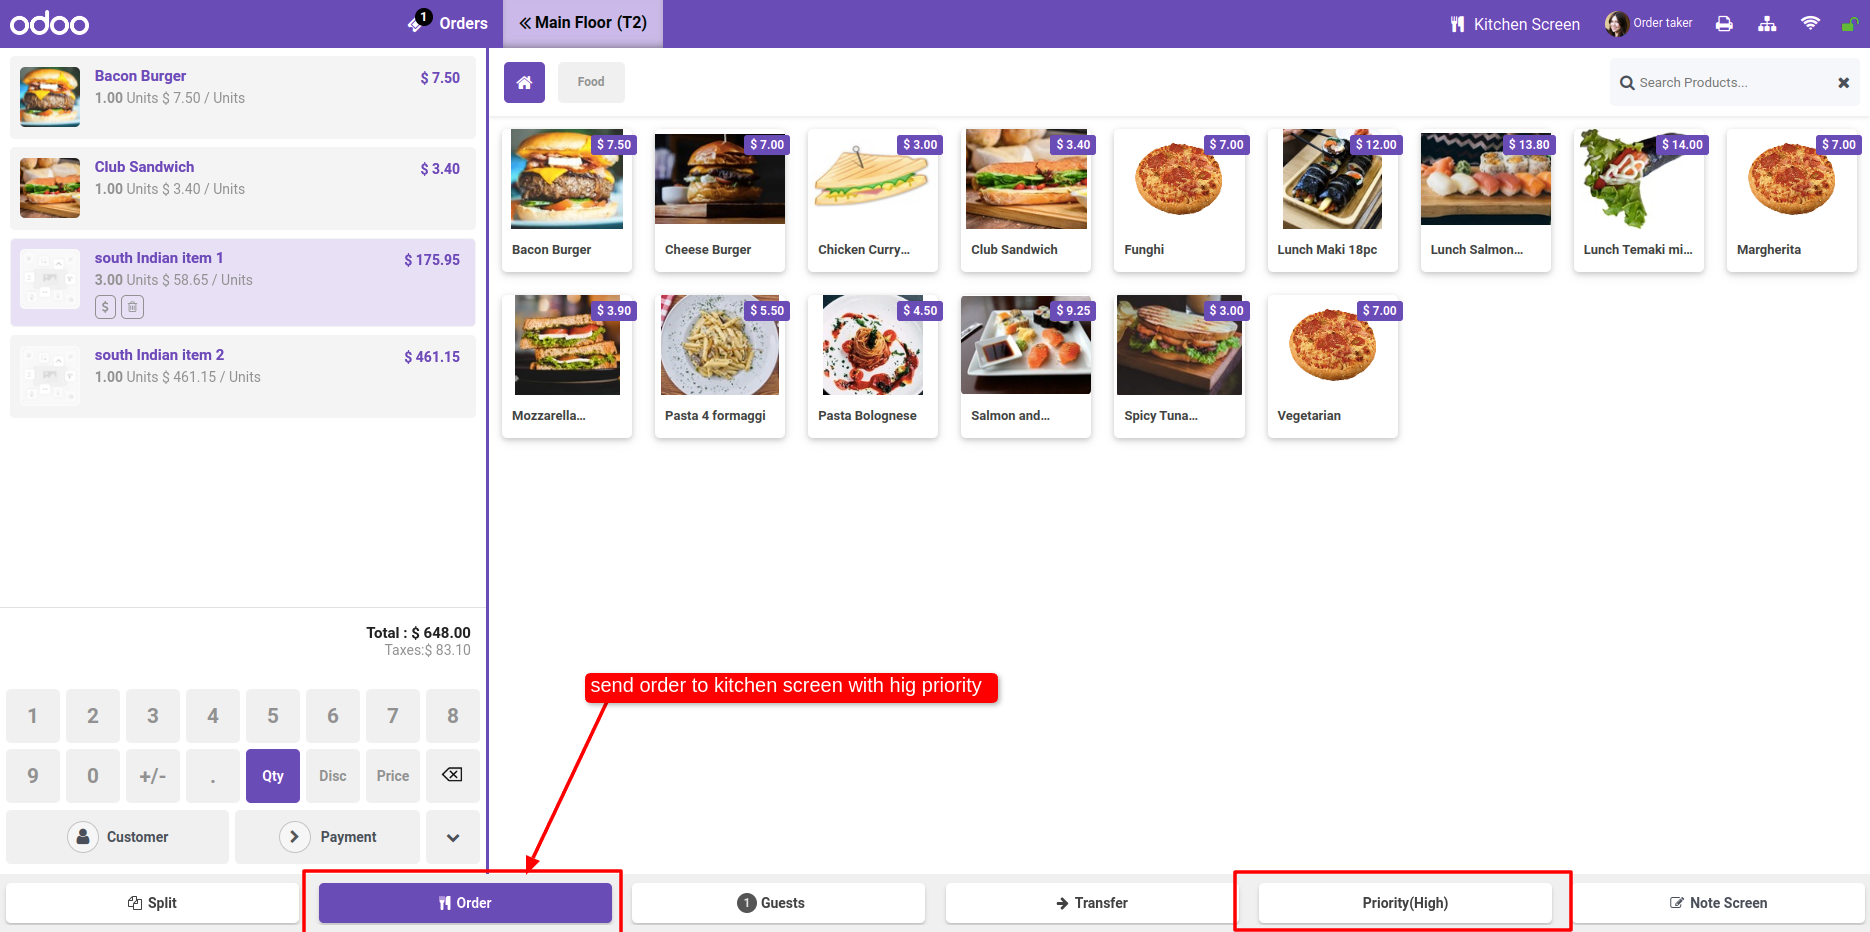1870x932 pixels.
Task: Click the Wi-Fi connection status icon
Action: click(x=1810, y=23)
